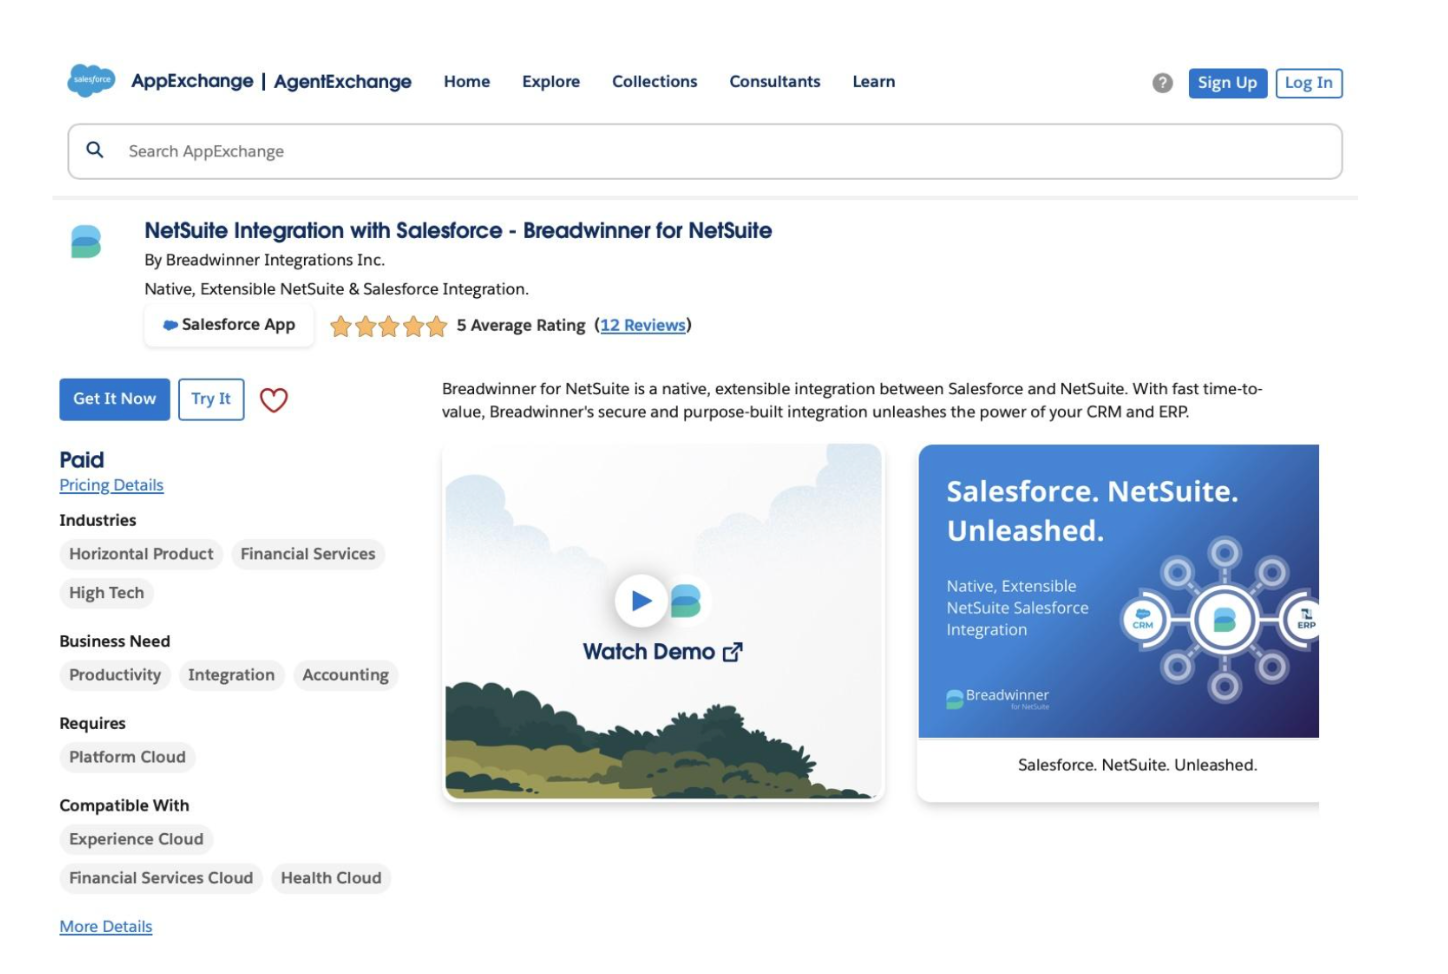Switch to the Consultants menu item
This screenshot has width=1448, height=974.
775,82
